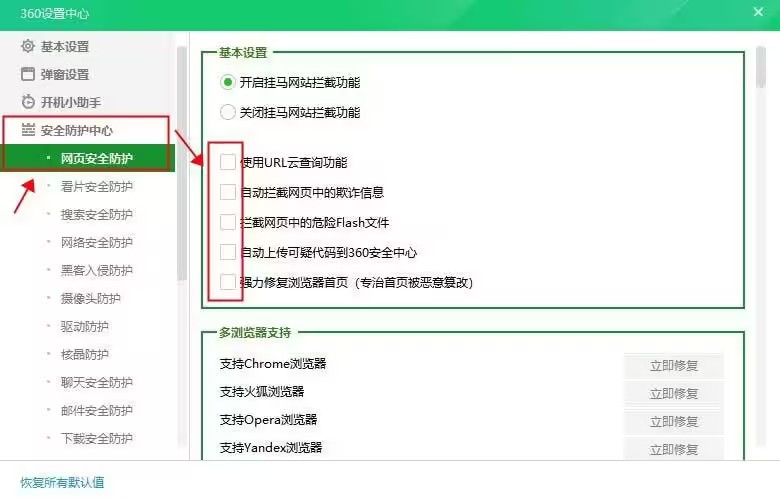Enable 使用URL云查询功能 checkbox
The height and width of the screenshot is (500, 780).
tap(228, 162)
